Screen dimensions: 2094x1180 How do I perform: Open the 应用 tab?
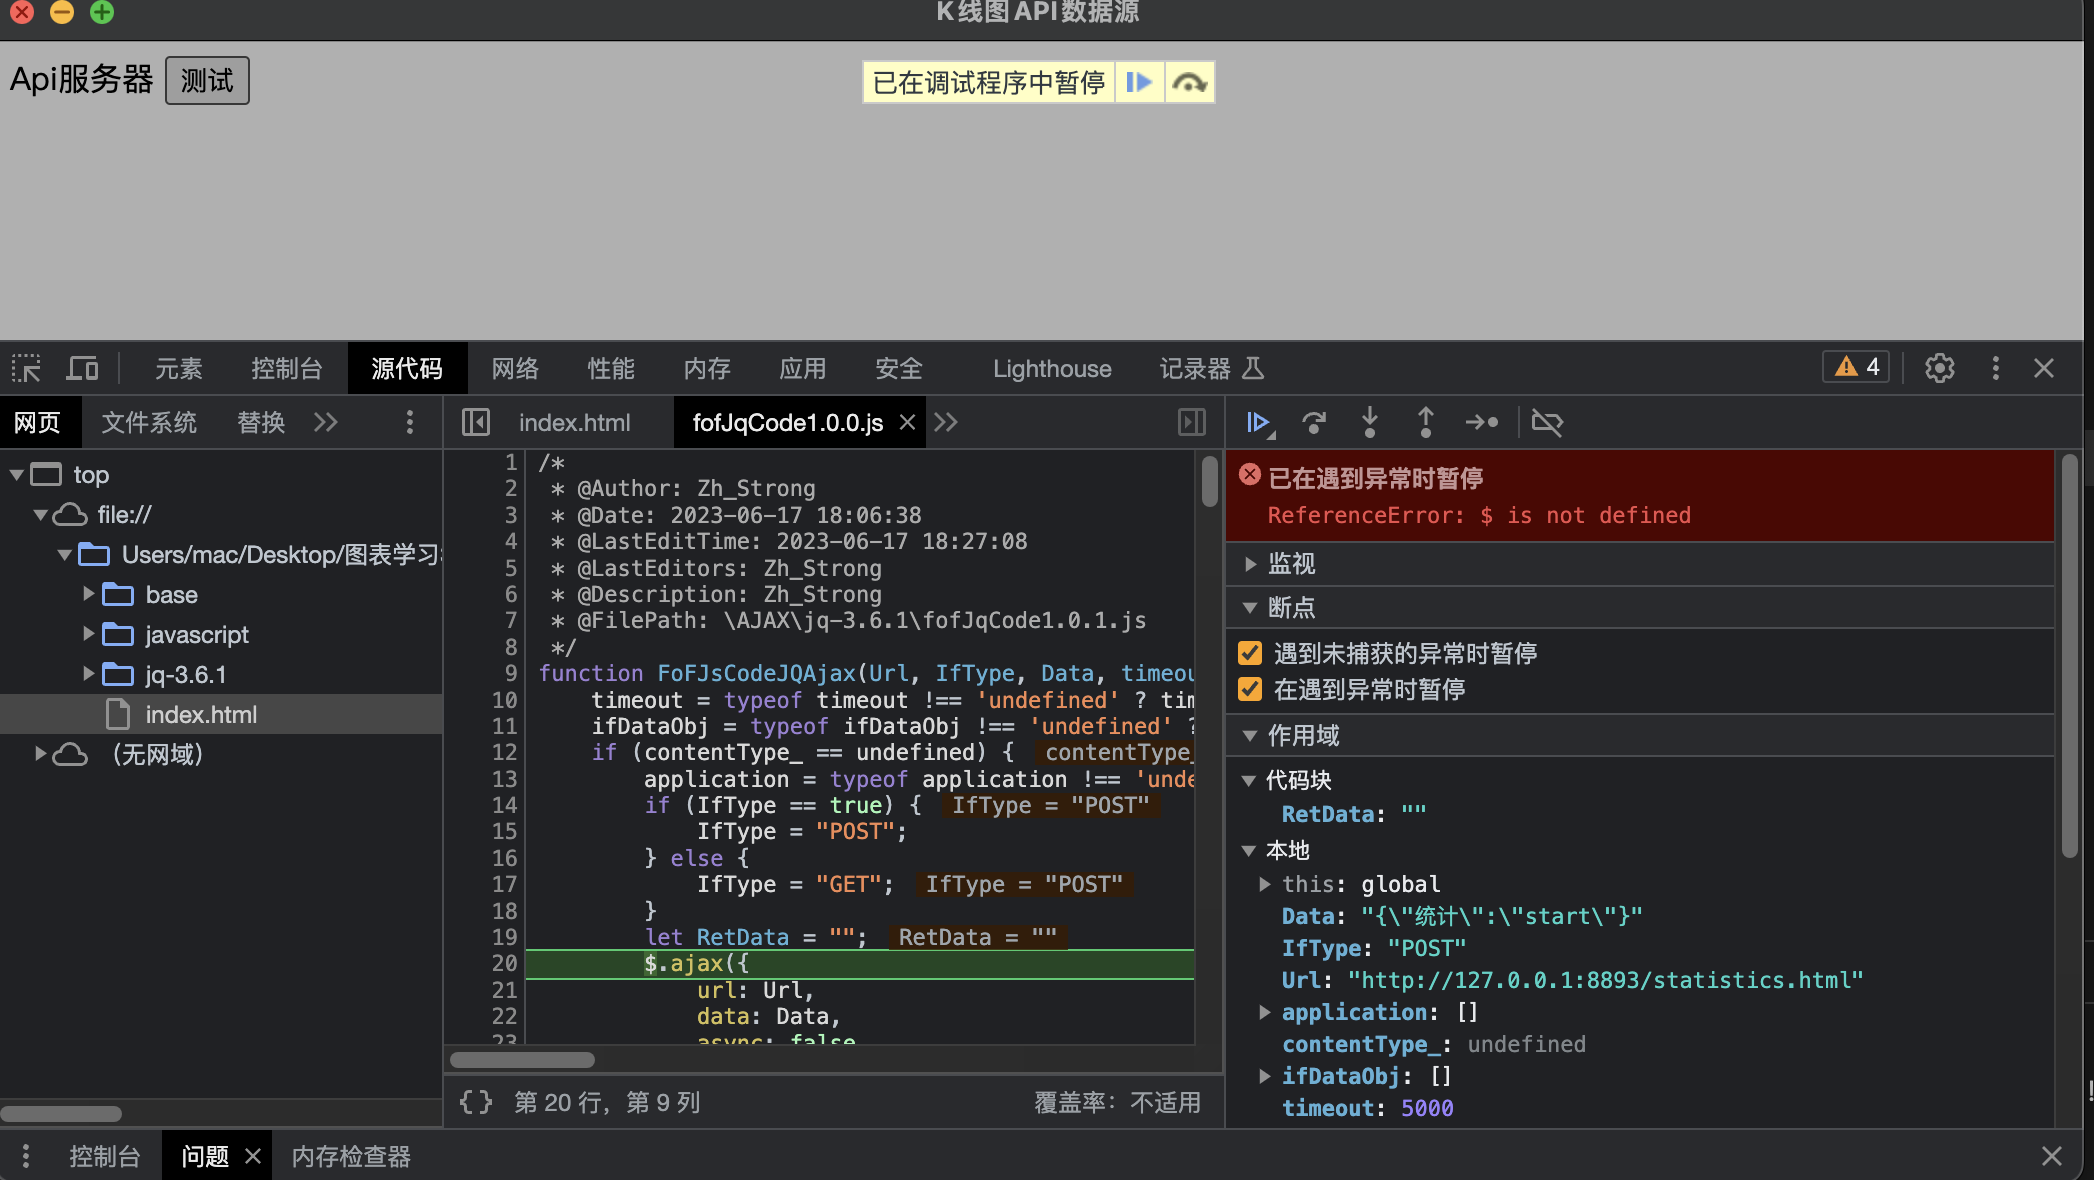[803, 368]
